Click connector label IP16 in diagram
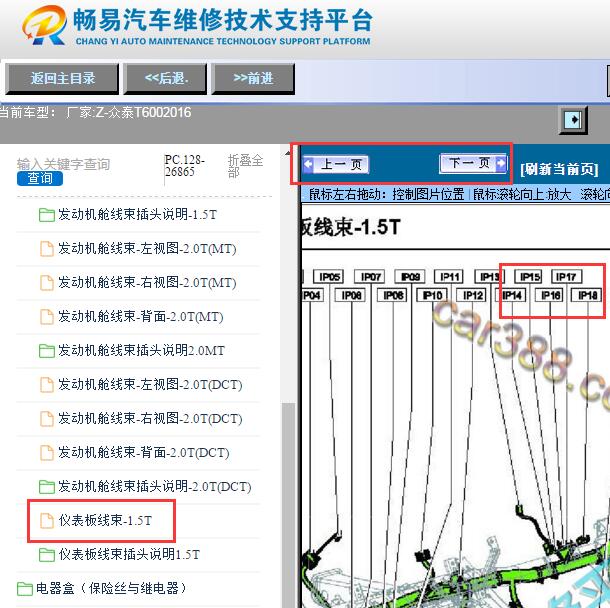Screen dimensions: 610x608 (550, 295)
